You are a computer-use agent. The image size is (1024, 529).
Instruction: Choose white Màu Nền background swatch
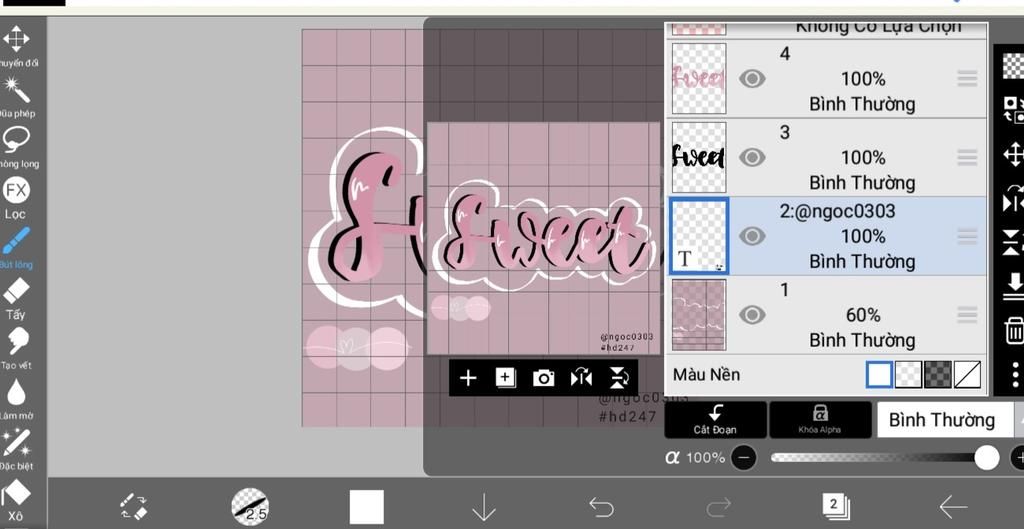(879, 375)
